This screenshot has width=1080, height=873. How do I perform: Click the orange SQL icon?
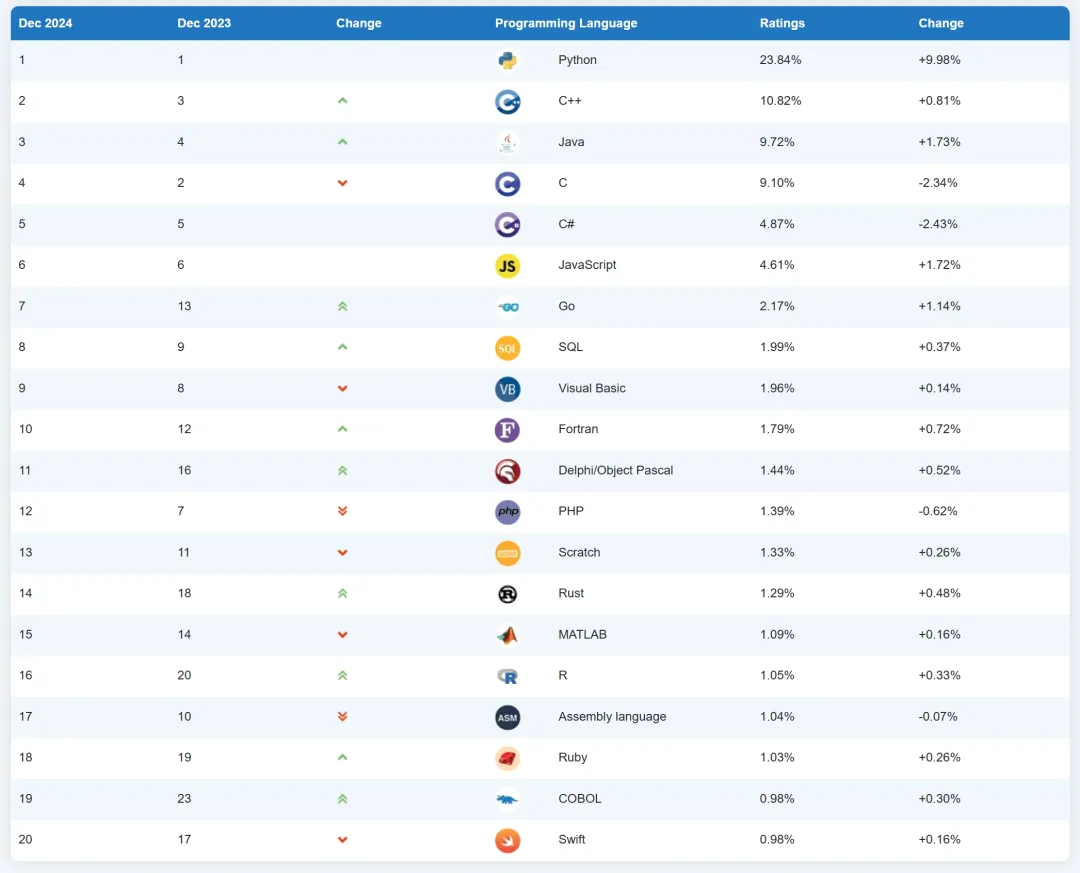click(507, 347)
